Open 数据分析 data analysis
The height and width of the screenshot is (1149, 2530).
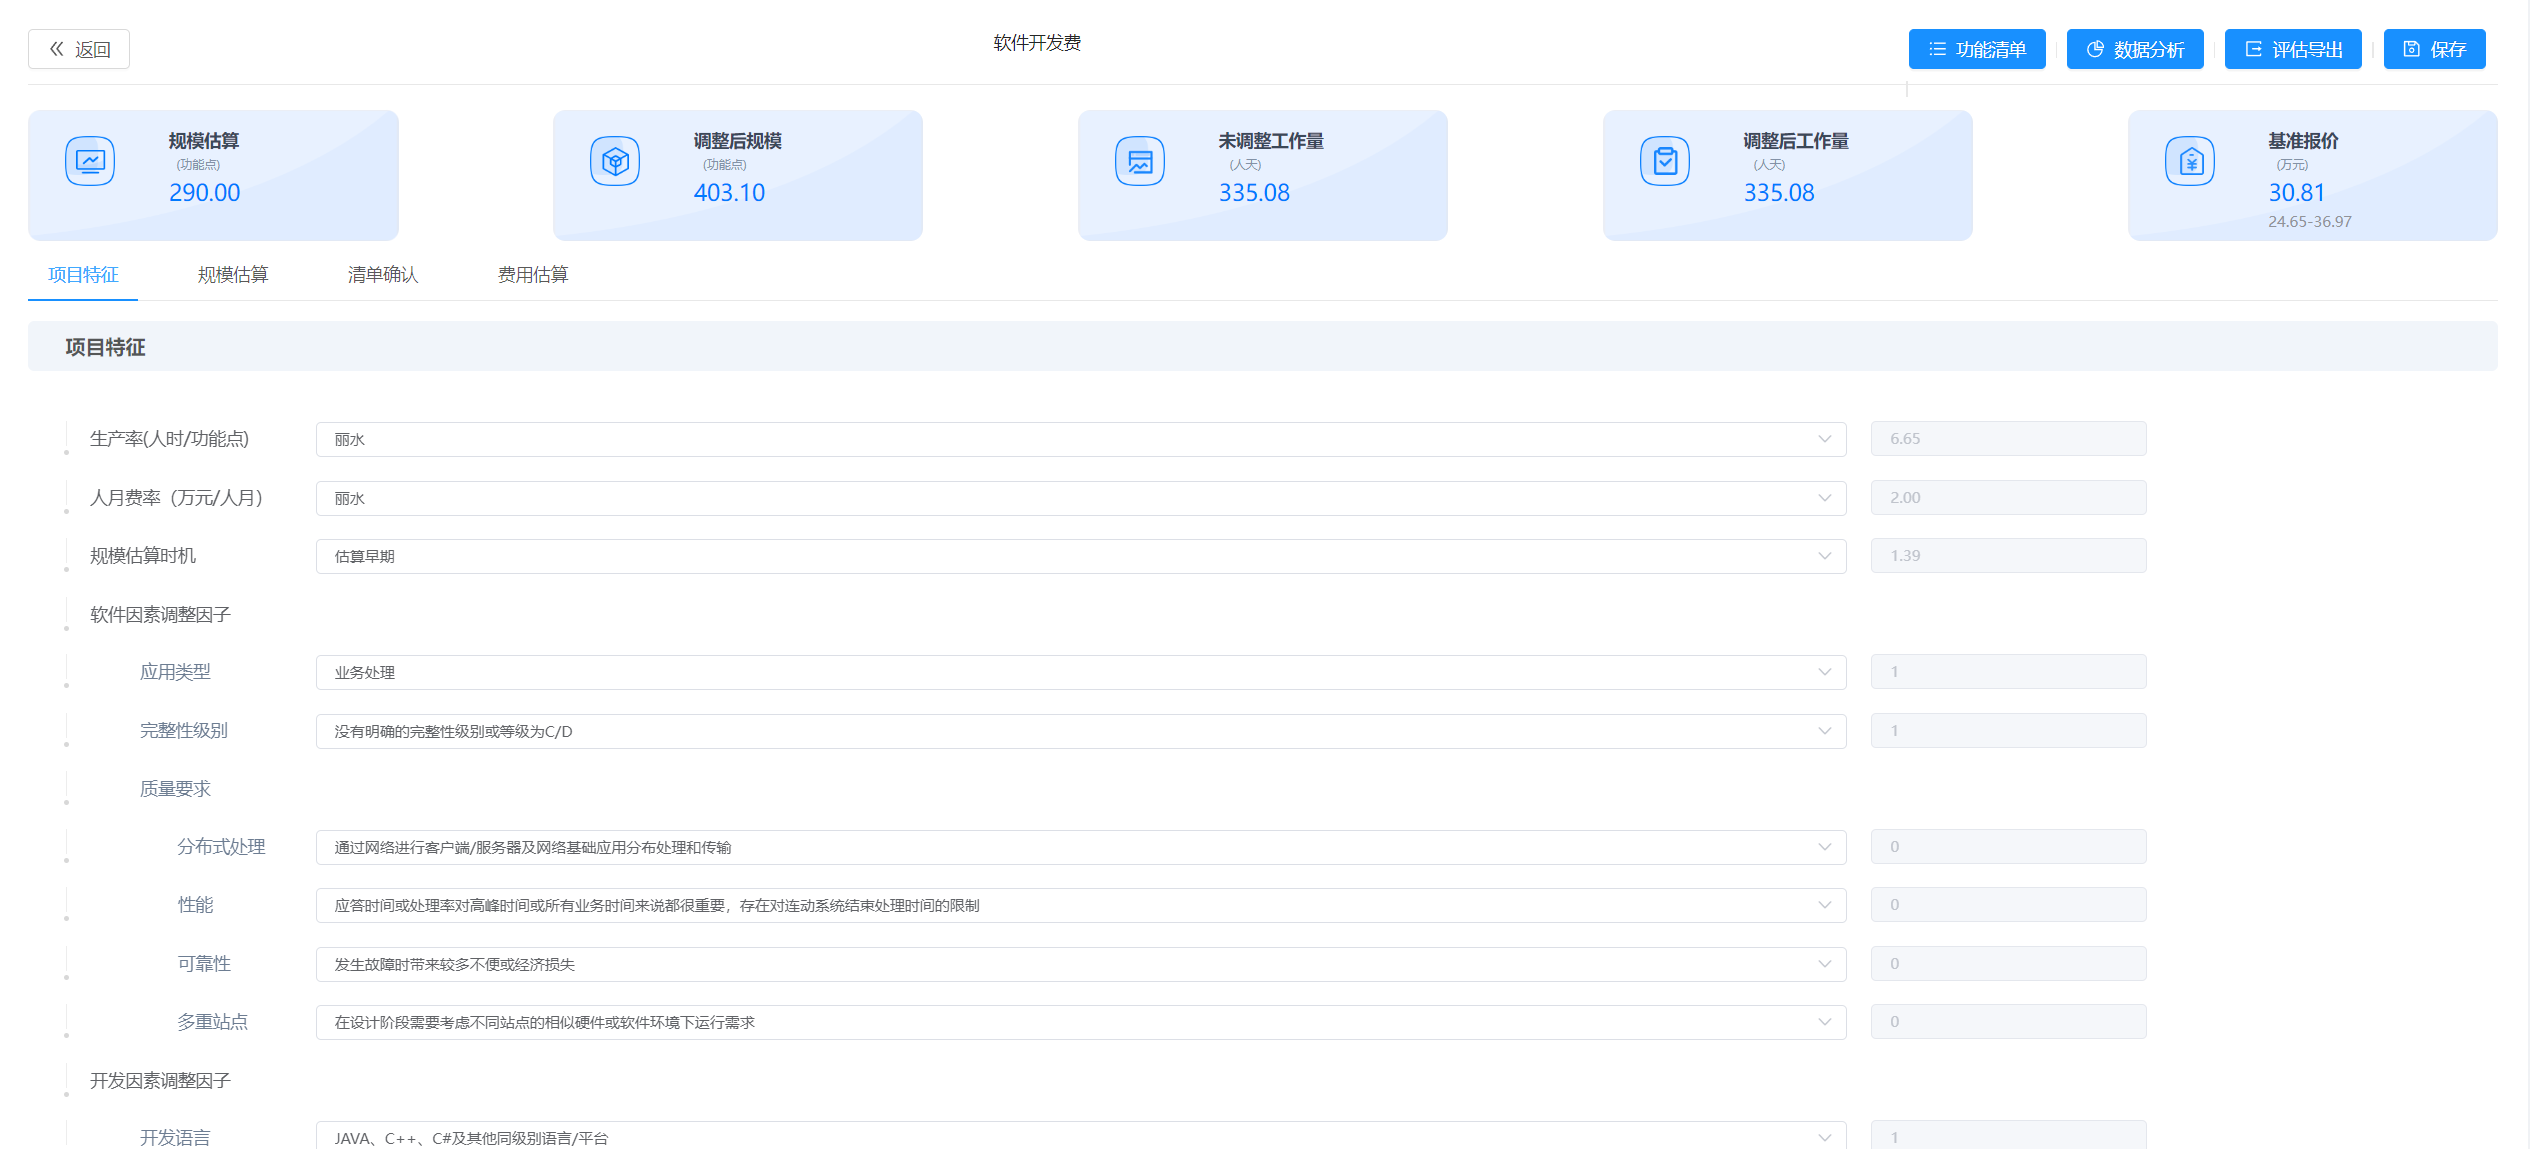(2135, 49)
